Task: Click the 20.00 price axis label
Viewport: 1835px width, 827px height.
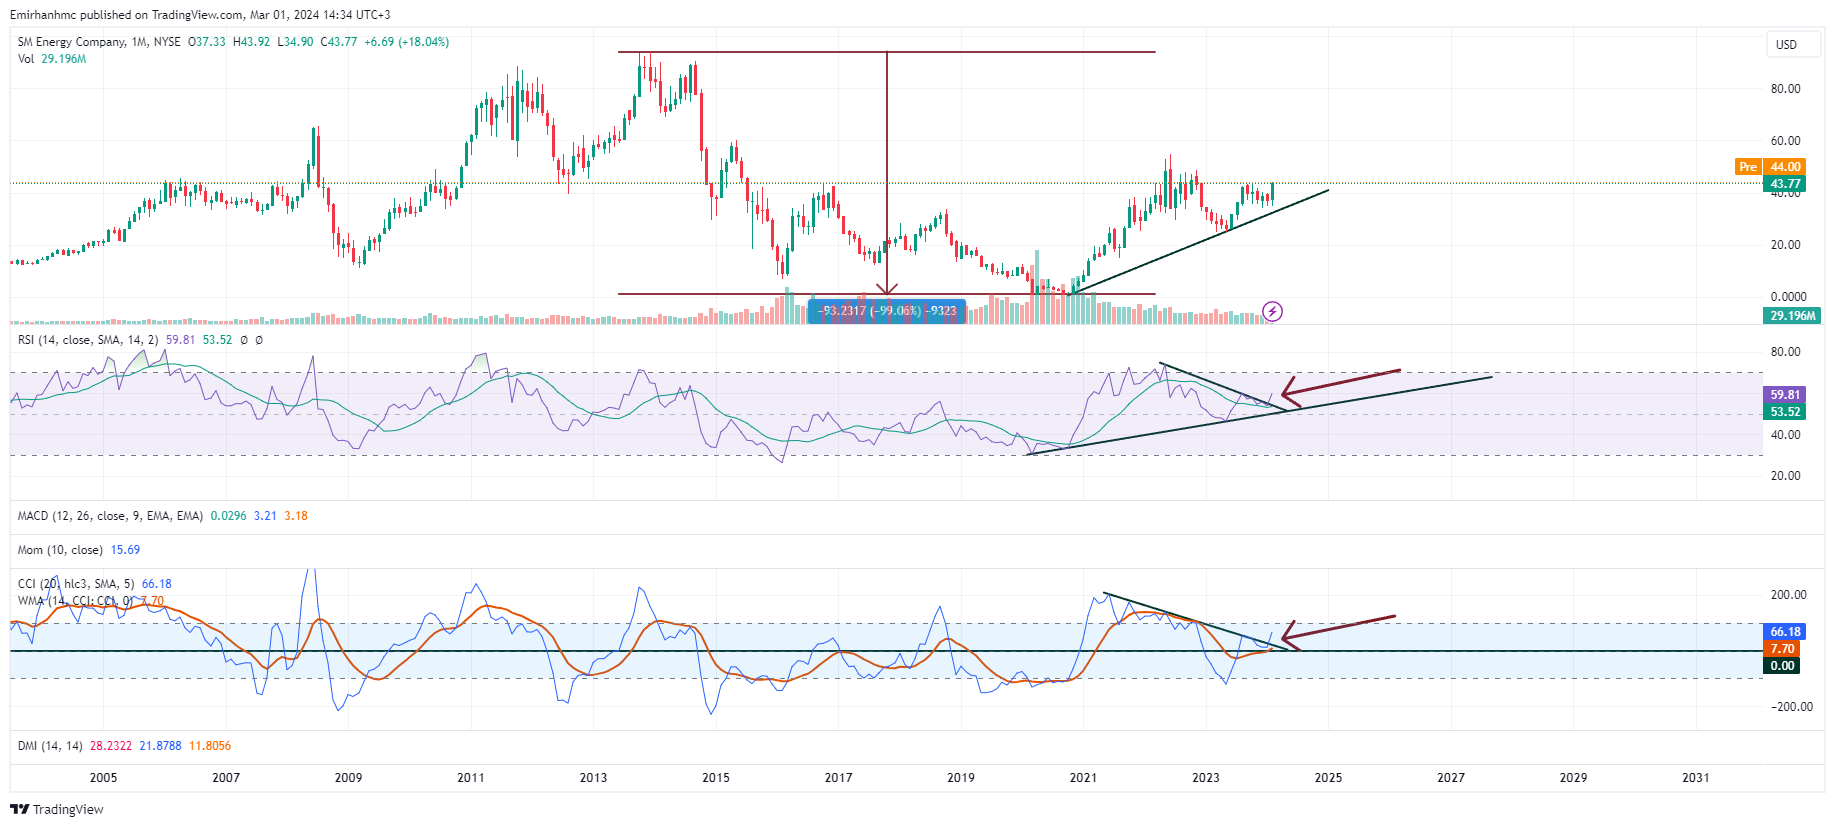Action: [1785, 245]
